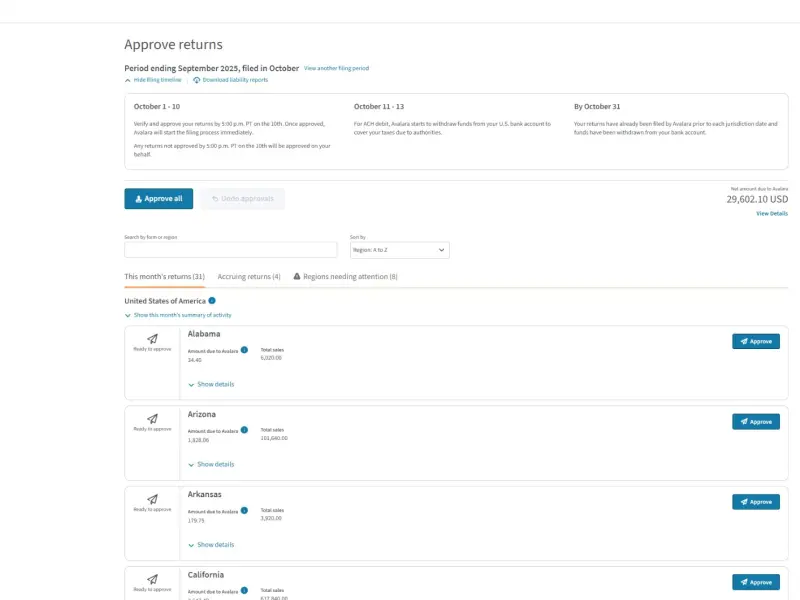
Task: Expand Show details for Alabama
Action: [211, 384]
